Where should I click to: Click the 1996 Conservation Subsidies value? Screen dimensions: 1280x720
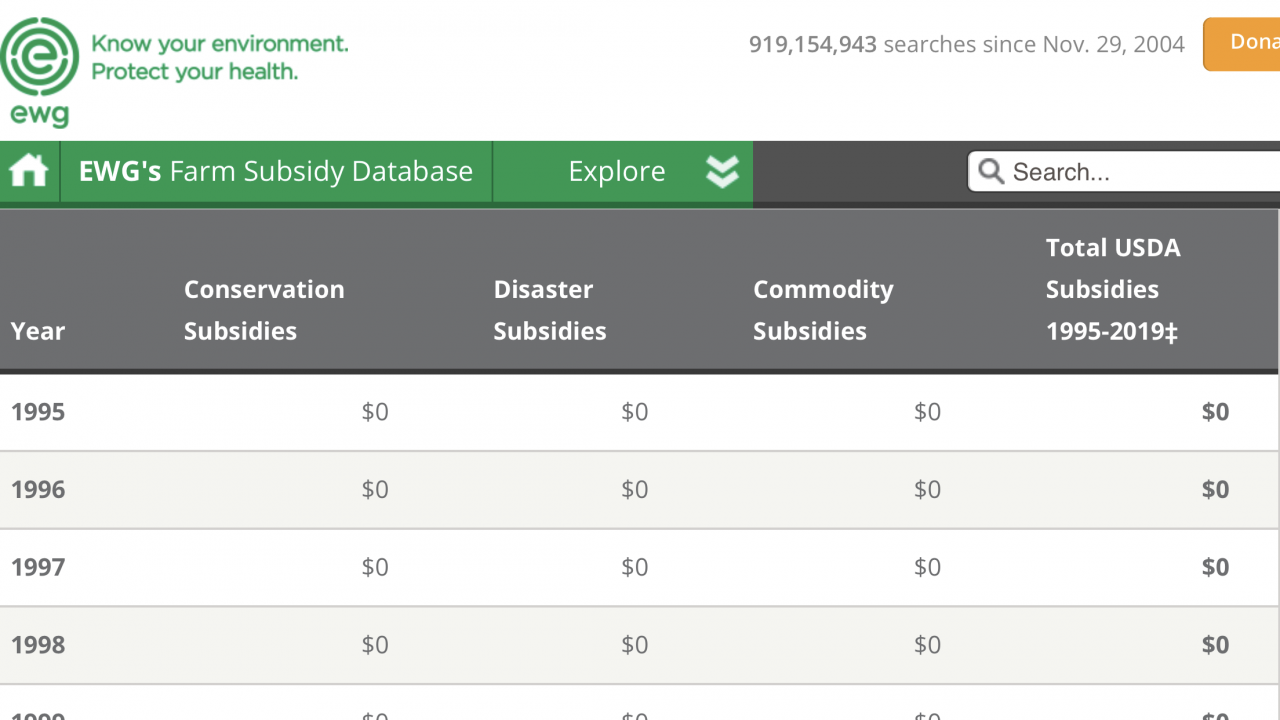point(375,490)
